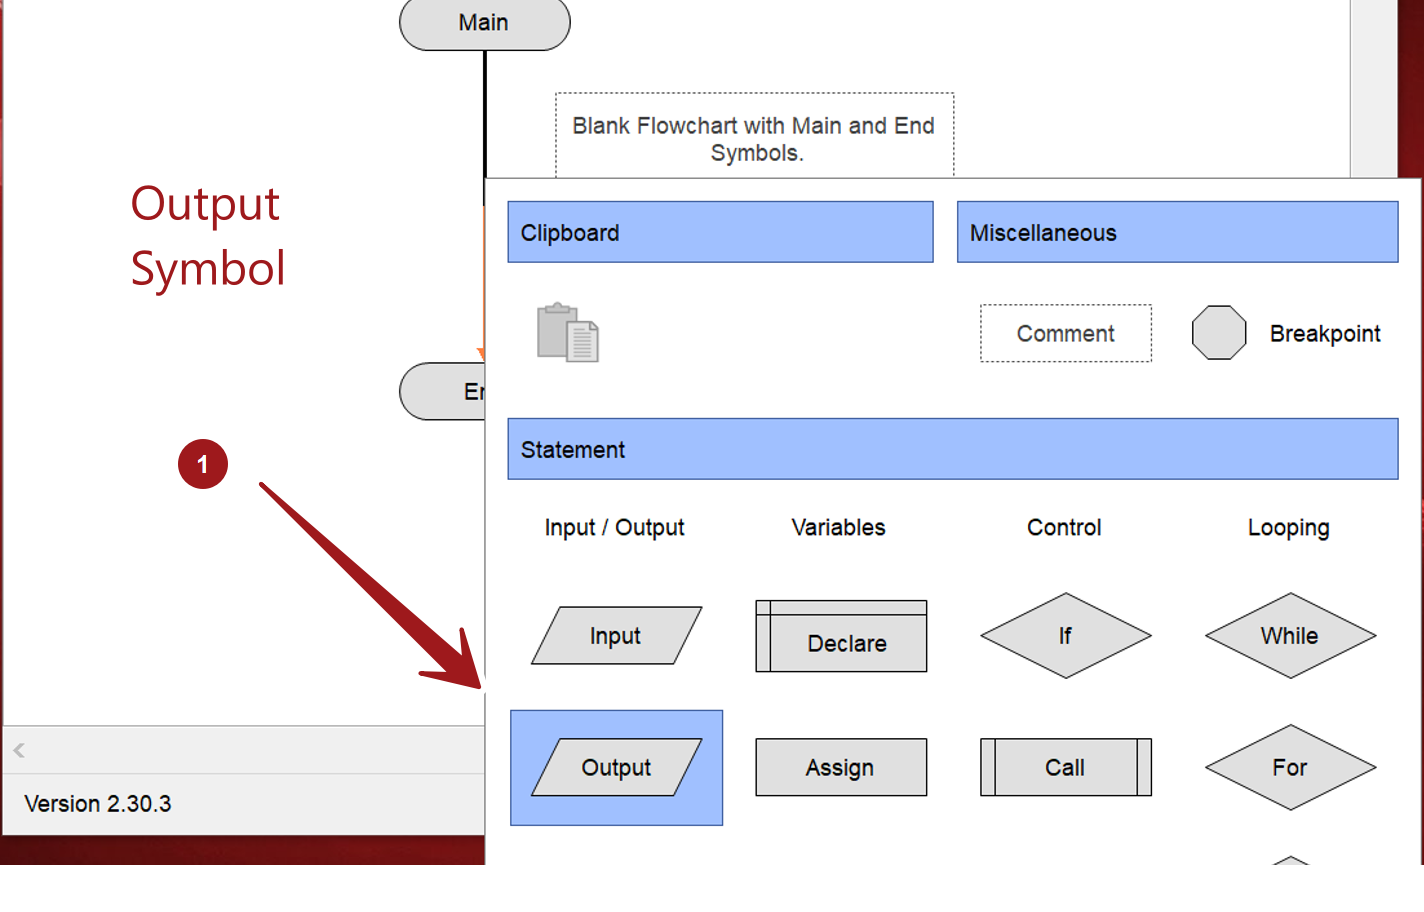Add an Assign statement shape
Viewport: 1424px width, 912px height.
coord(841,767)
